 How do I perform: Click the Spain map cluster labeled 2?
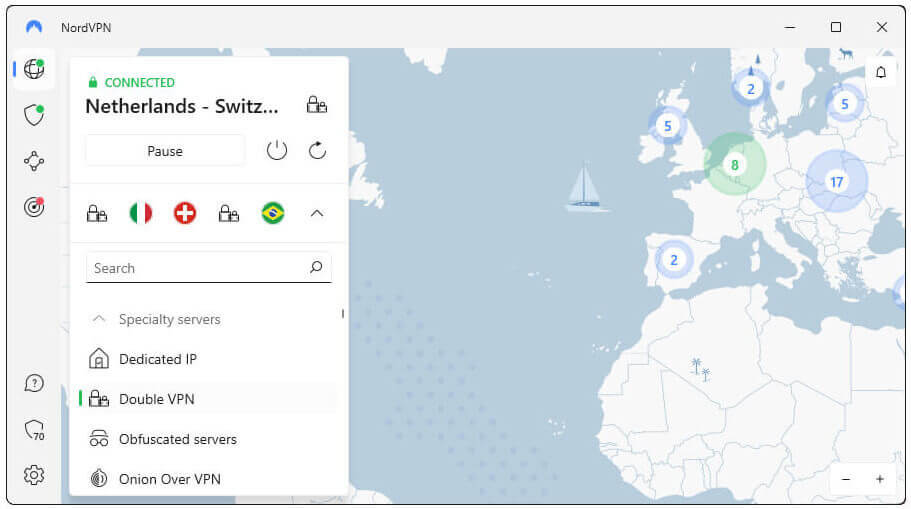pyautogui.click(x=674, y=259)
